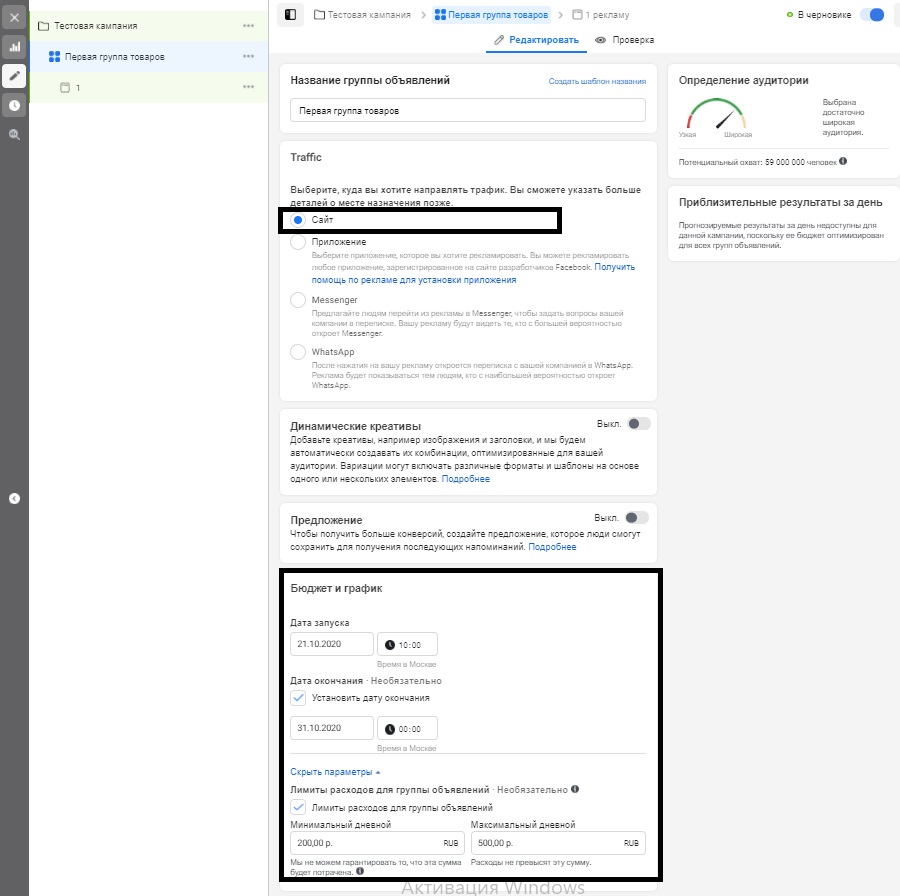Open options menu for Тестовая кампания
The width and height of the screenshot is (900, 896).
(x=249, y=26)
